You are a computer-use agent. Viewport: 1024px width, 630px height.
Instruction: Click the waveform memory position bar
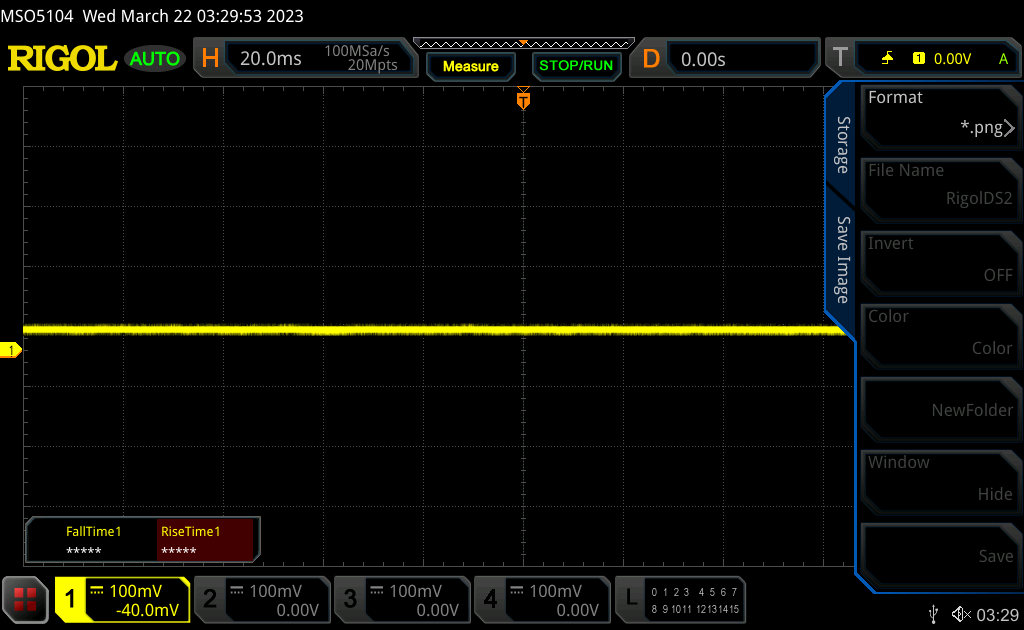pos(524,44)
